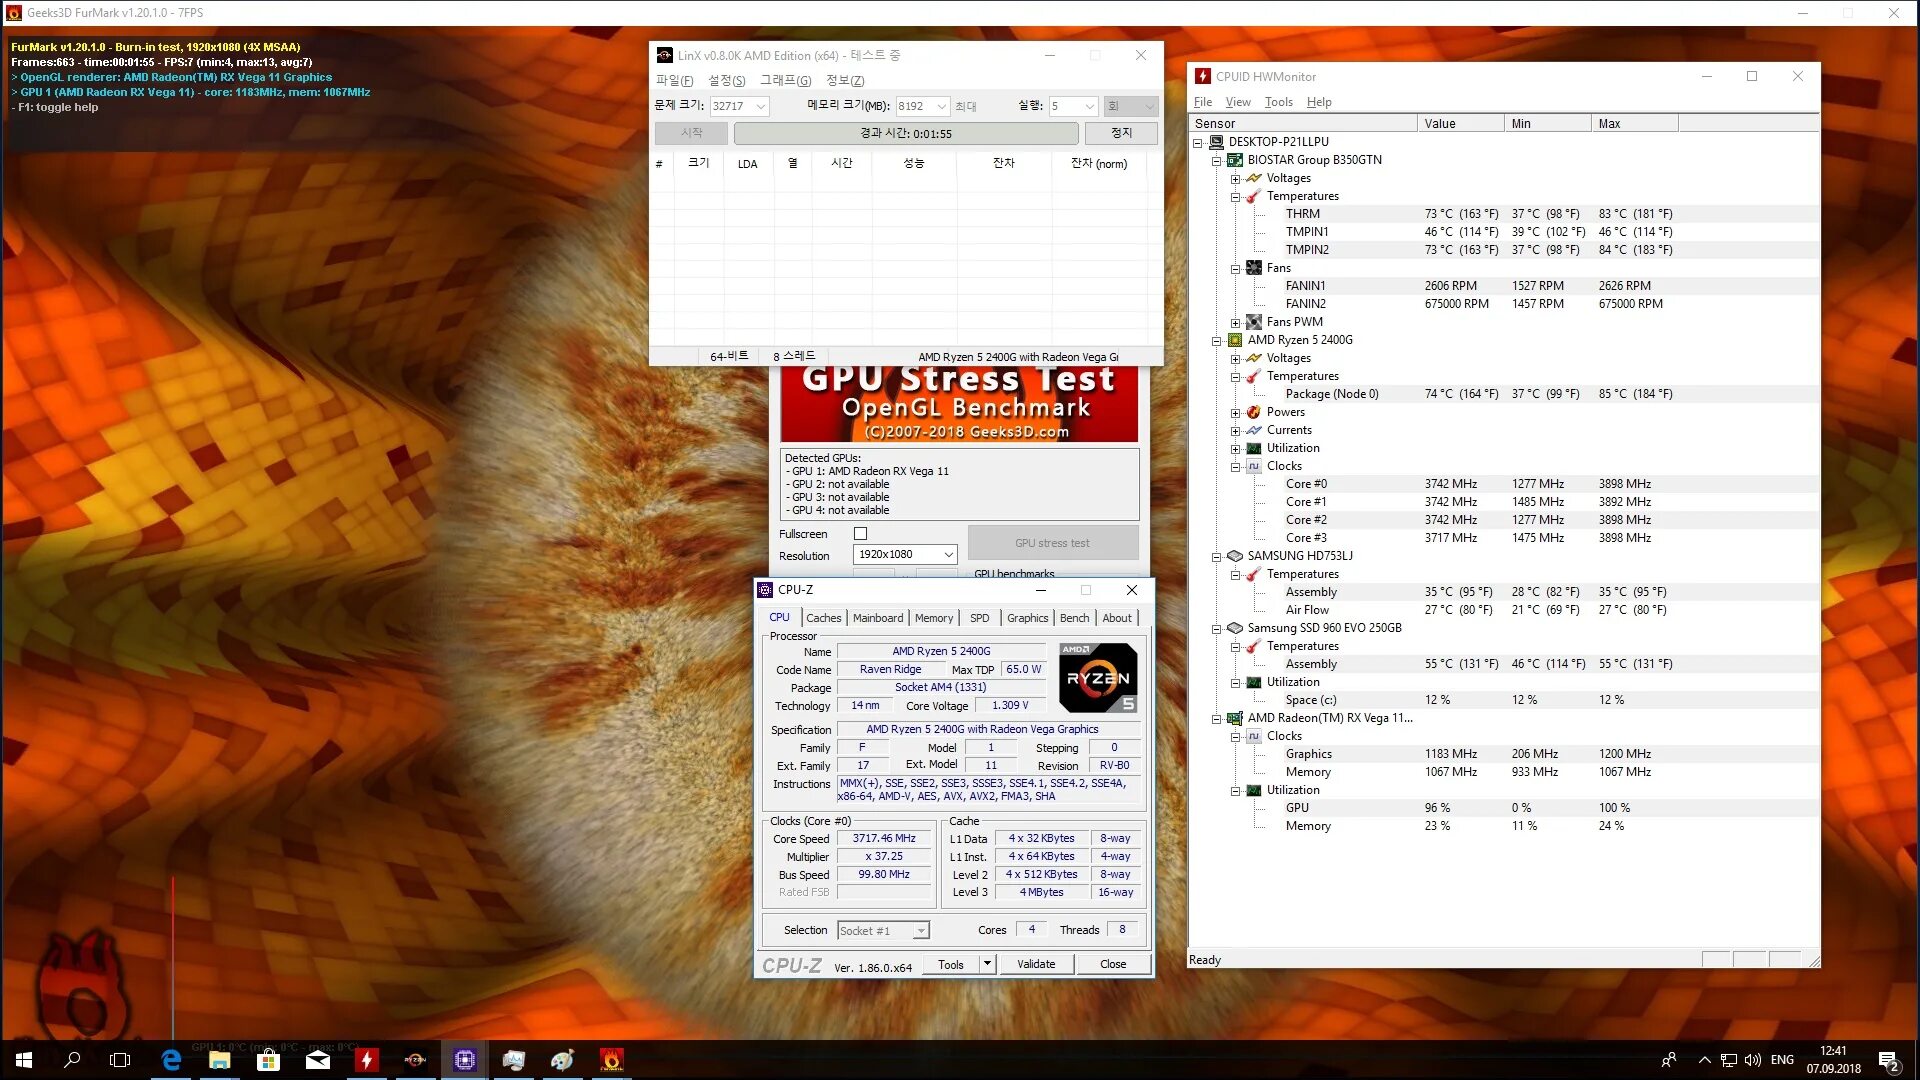Click the Powers flame icon in HWMonitor
This screenshot has height=1080, width=1920.
1254,412
